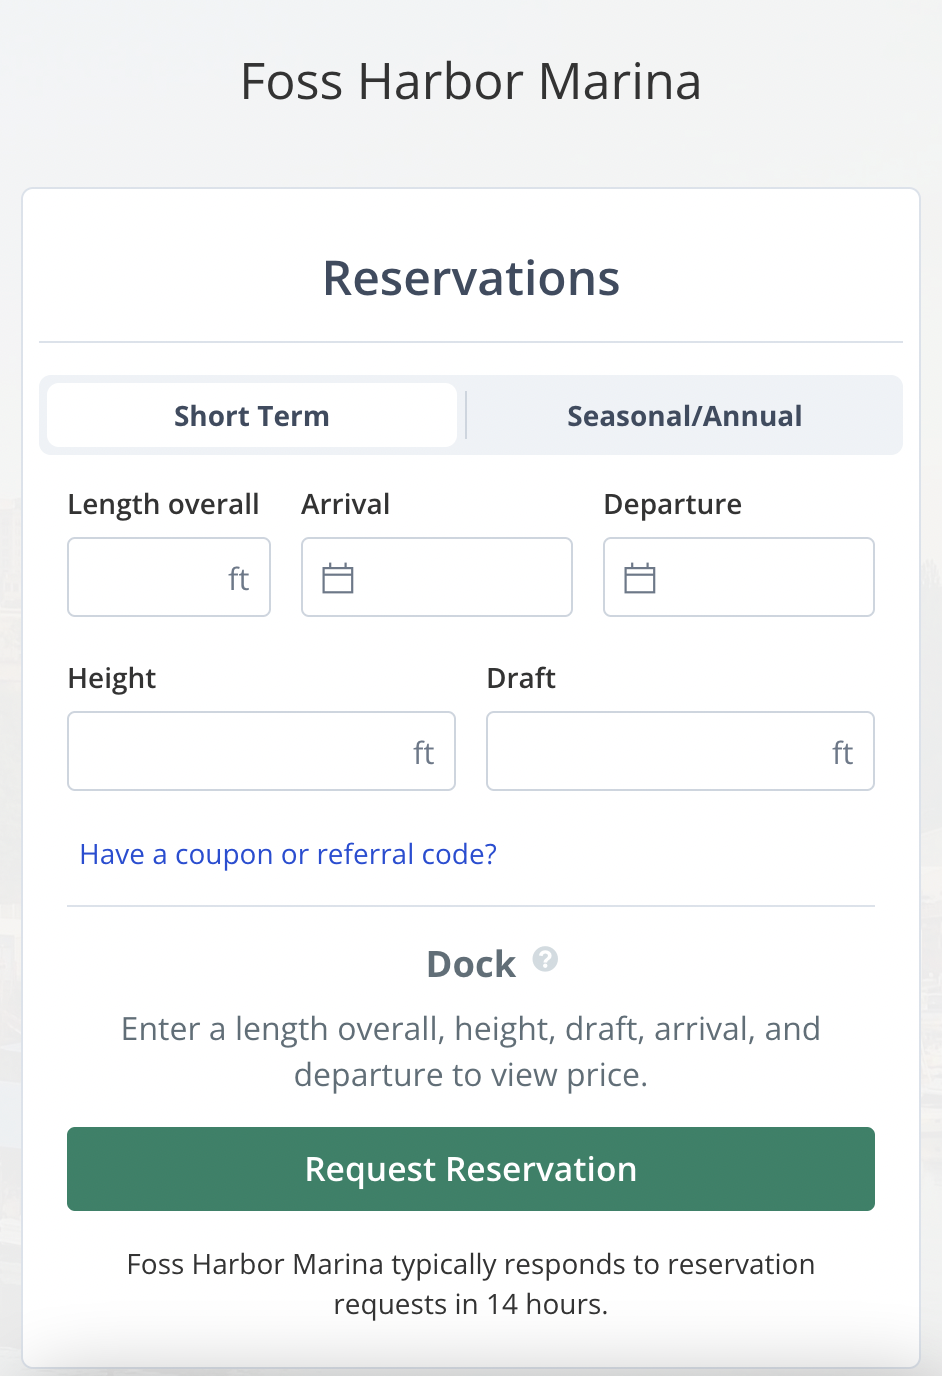This screenshot has height=1376, width=942.
Task: Open the Arrival date field
Action: tap(460, 578)
